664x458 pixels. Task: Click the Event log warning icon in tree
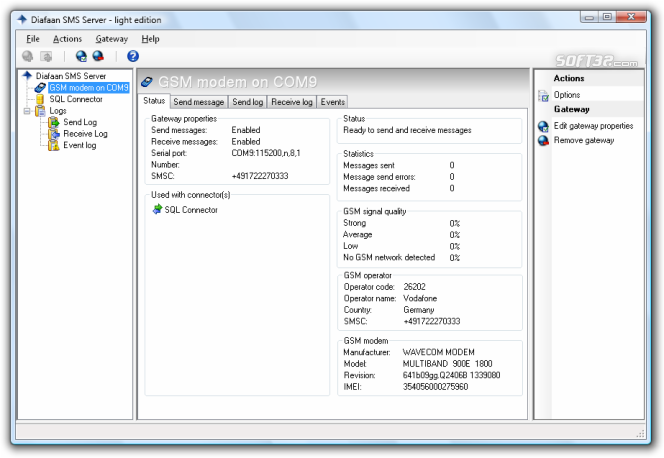54,145
